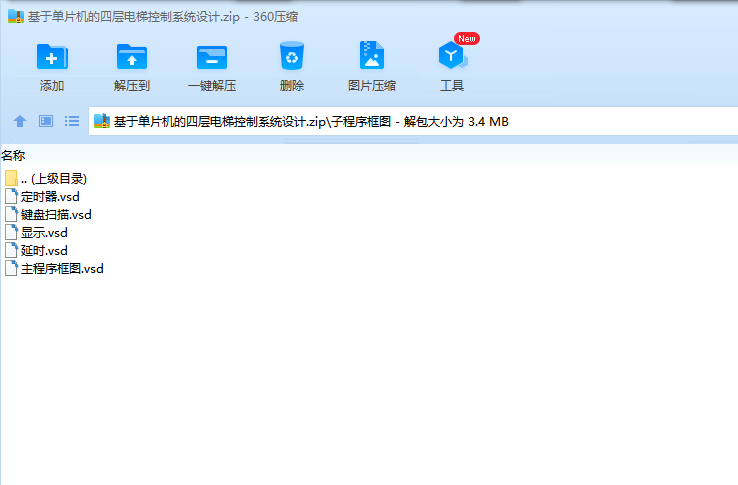Select the file name 主程序框图.vsd
The width and height of the screenshot is (738, 485).
coord(62,268)
